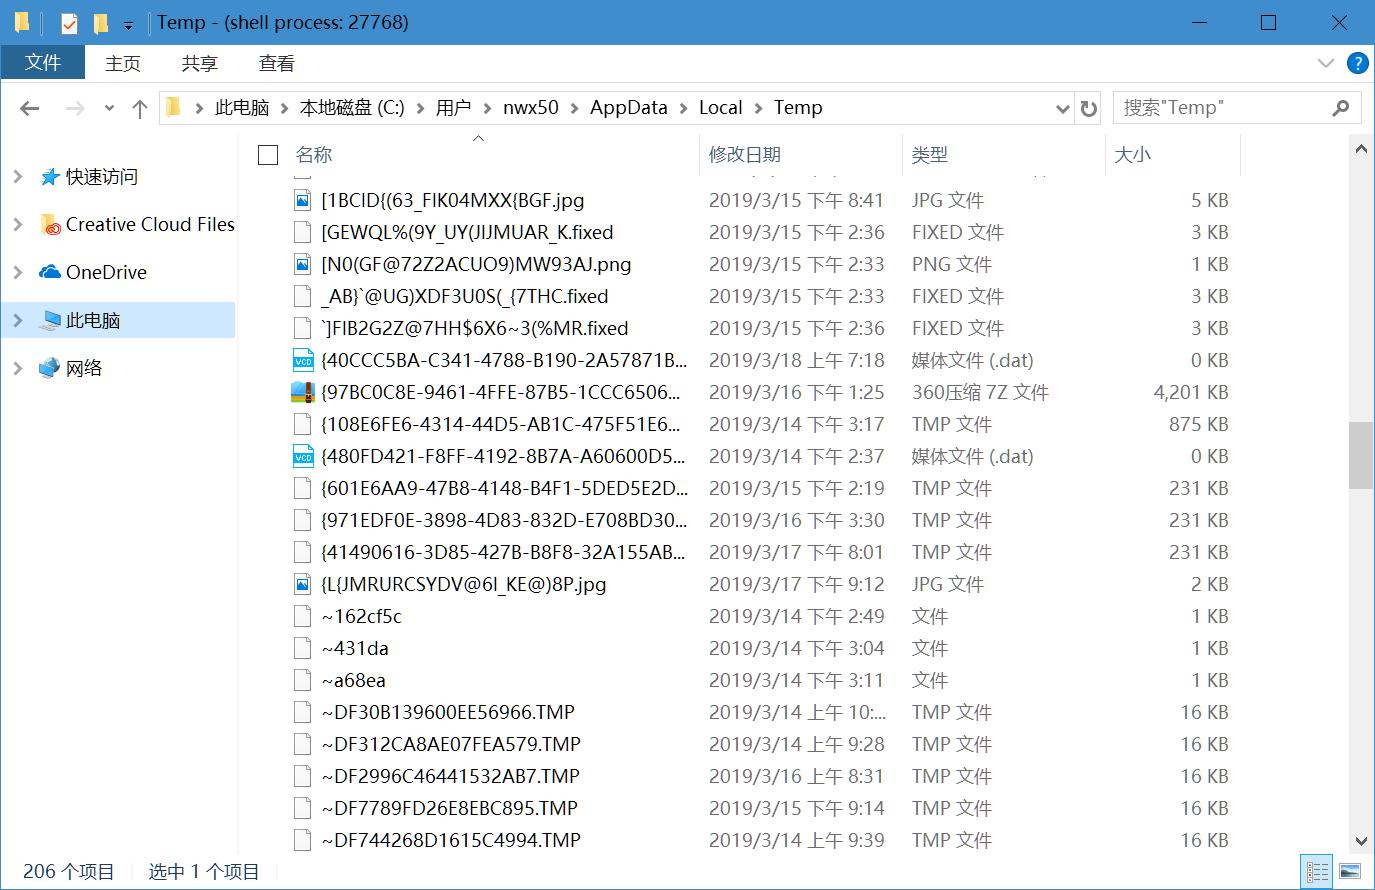Viewport: 1375px width, 890px height.
Task: Navigate to AppData in breadcrumb path
Action: coord(628,108)
